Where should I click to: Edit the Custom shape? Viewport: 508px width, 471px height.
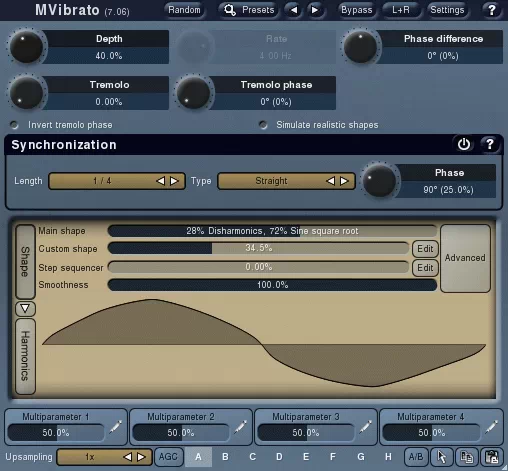425,249
